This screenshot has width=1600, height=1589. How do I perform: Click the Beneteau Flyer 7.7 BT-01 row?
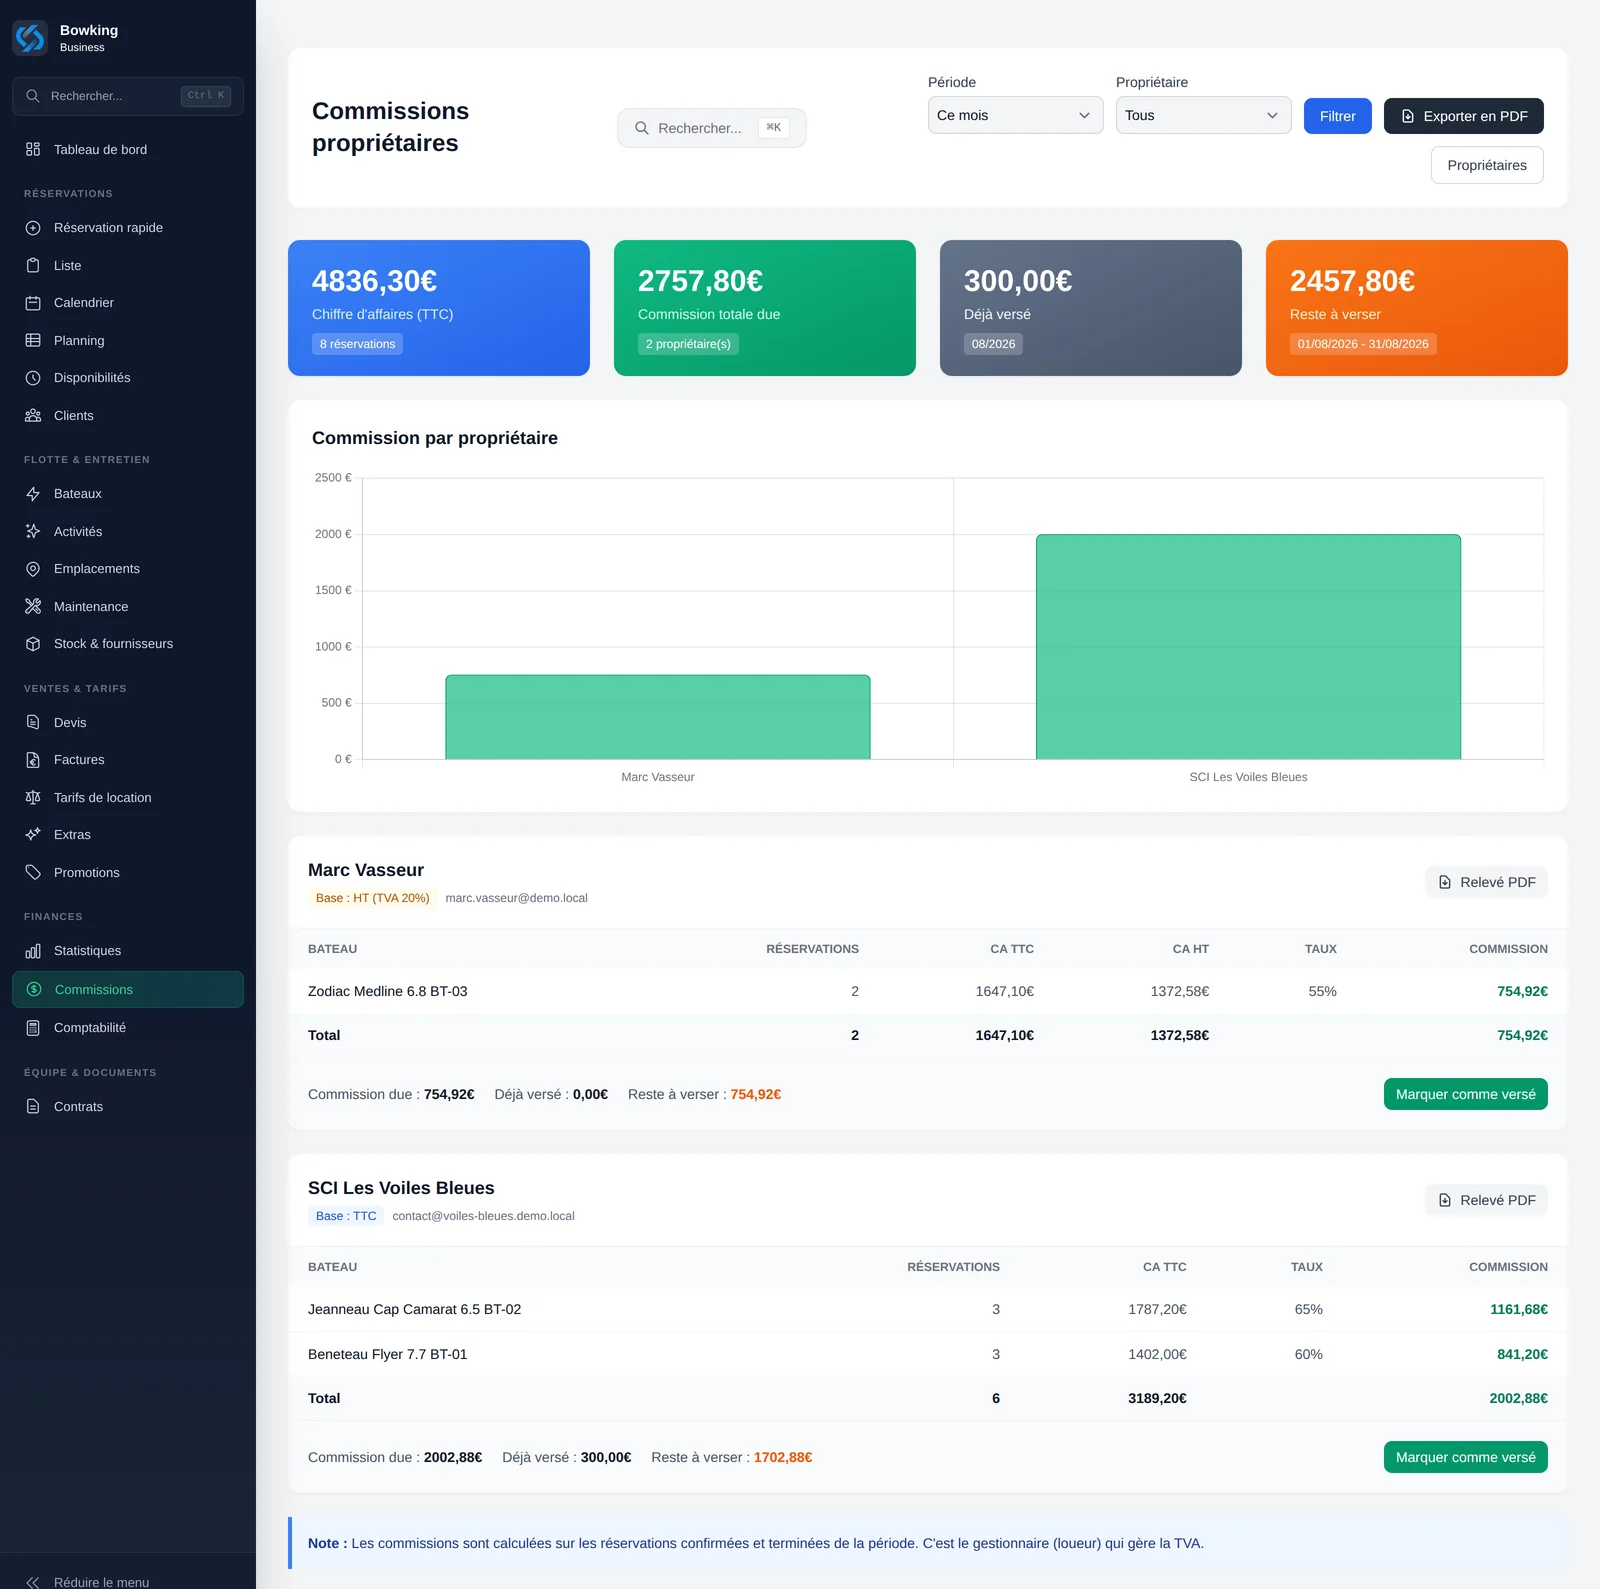928,1354
